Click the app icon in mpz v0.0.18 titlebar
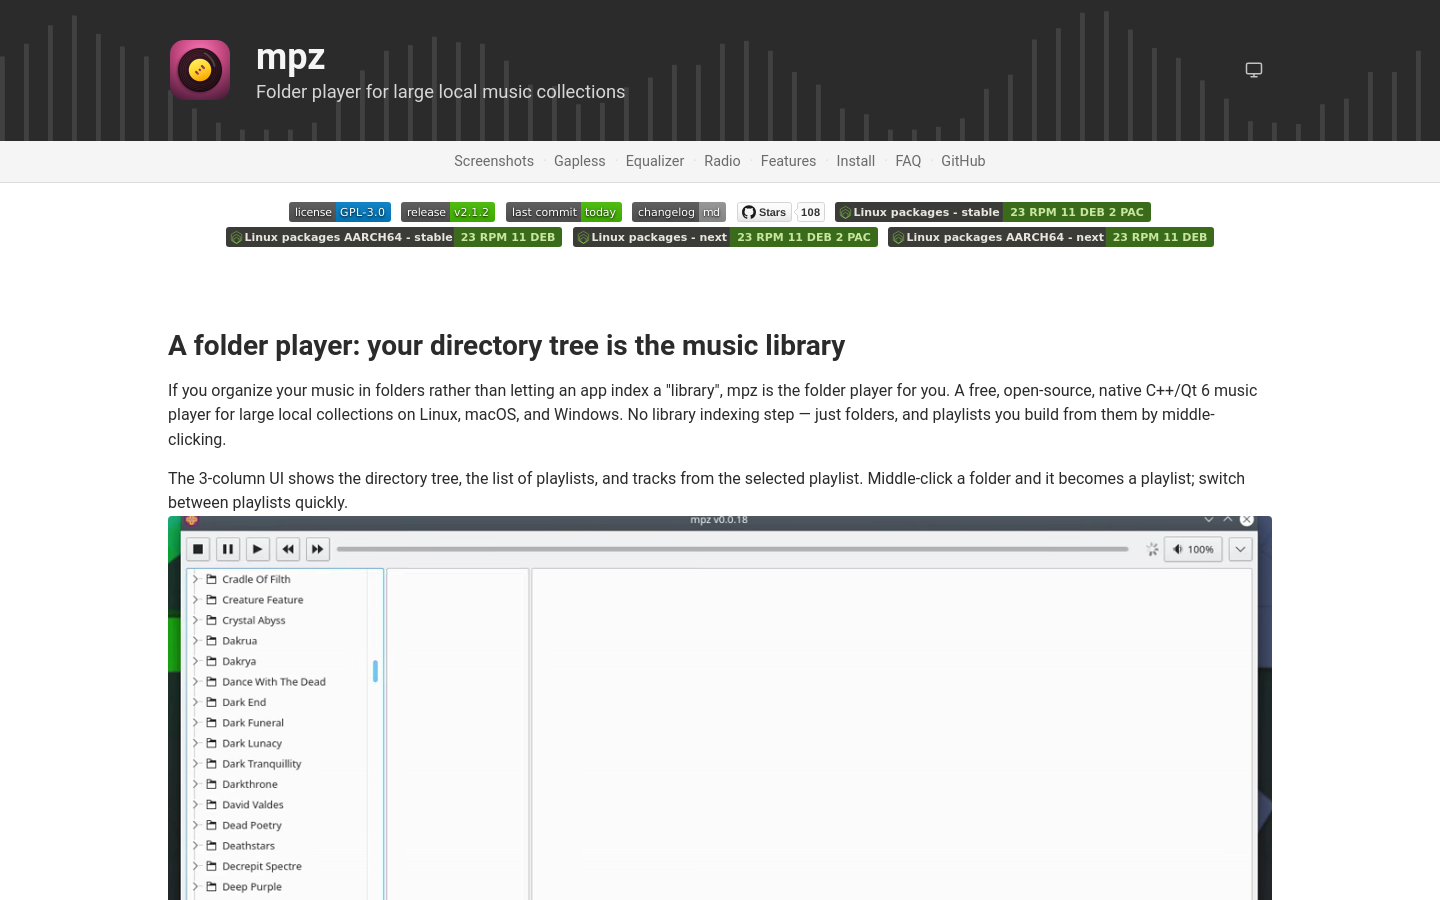Image resolution: width=1440 pixels, height=900 pixels. [x=191, y=520]
